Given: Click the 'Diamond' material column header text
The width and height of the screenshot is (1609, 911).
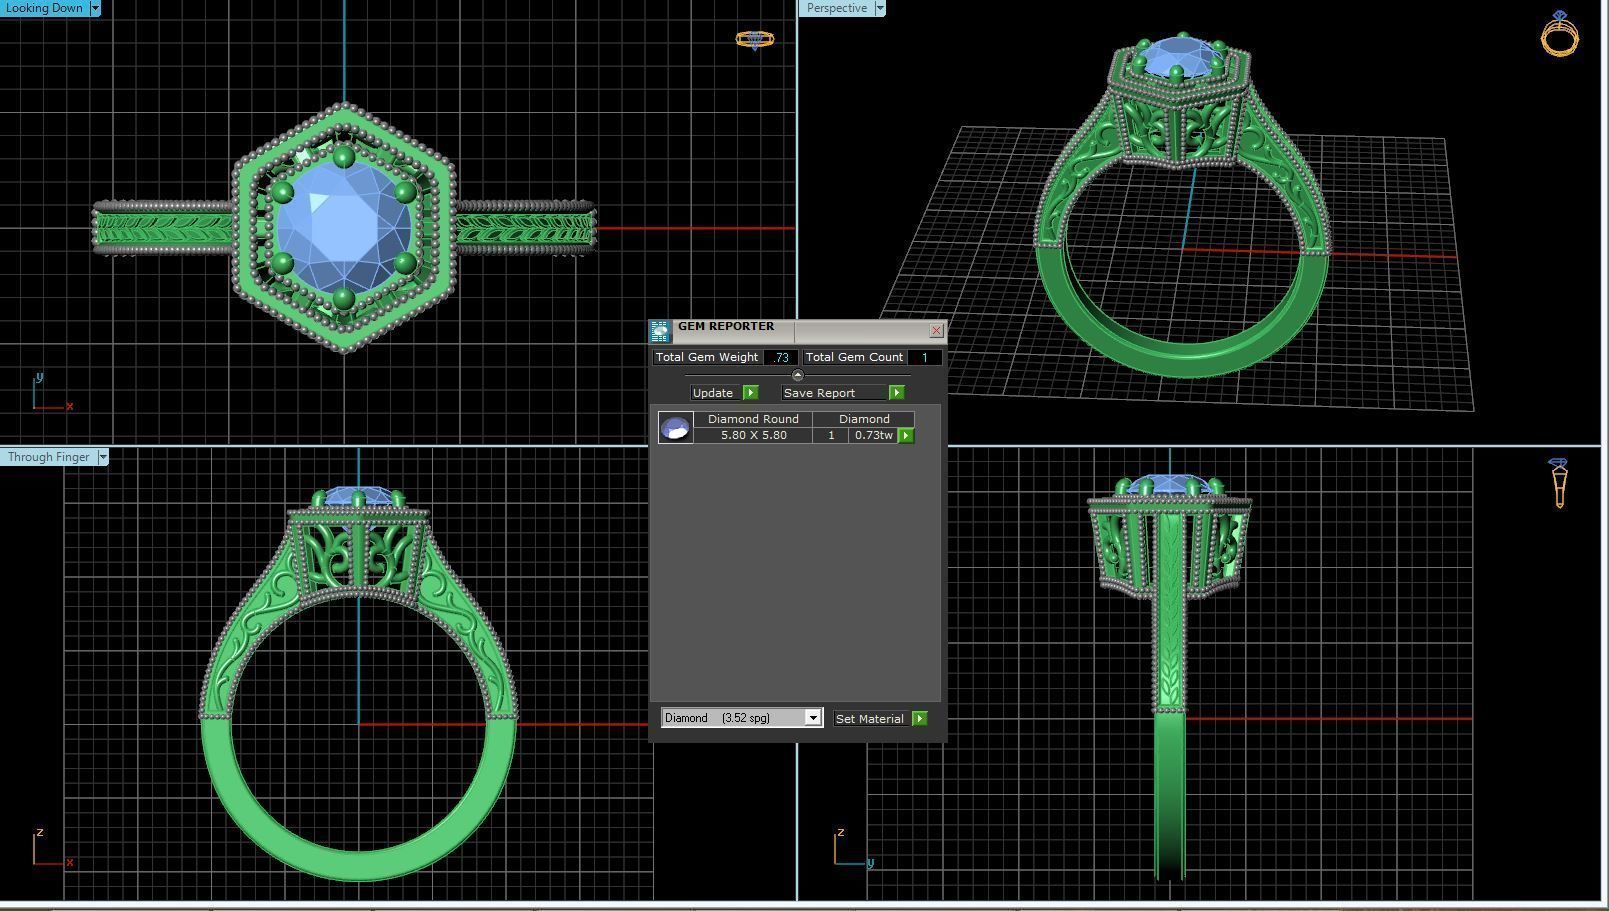Looking at the screenshot, I should 864,419.
